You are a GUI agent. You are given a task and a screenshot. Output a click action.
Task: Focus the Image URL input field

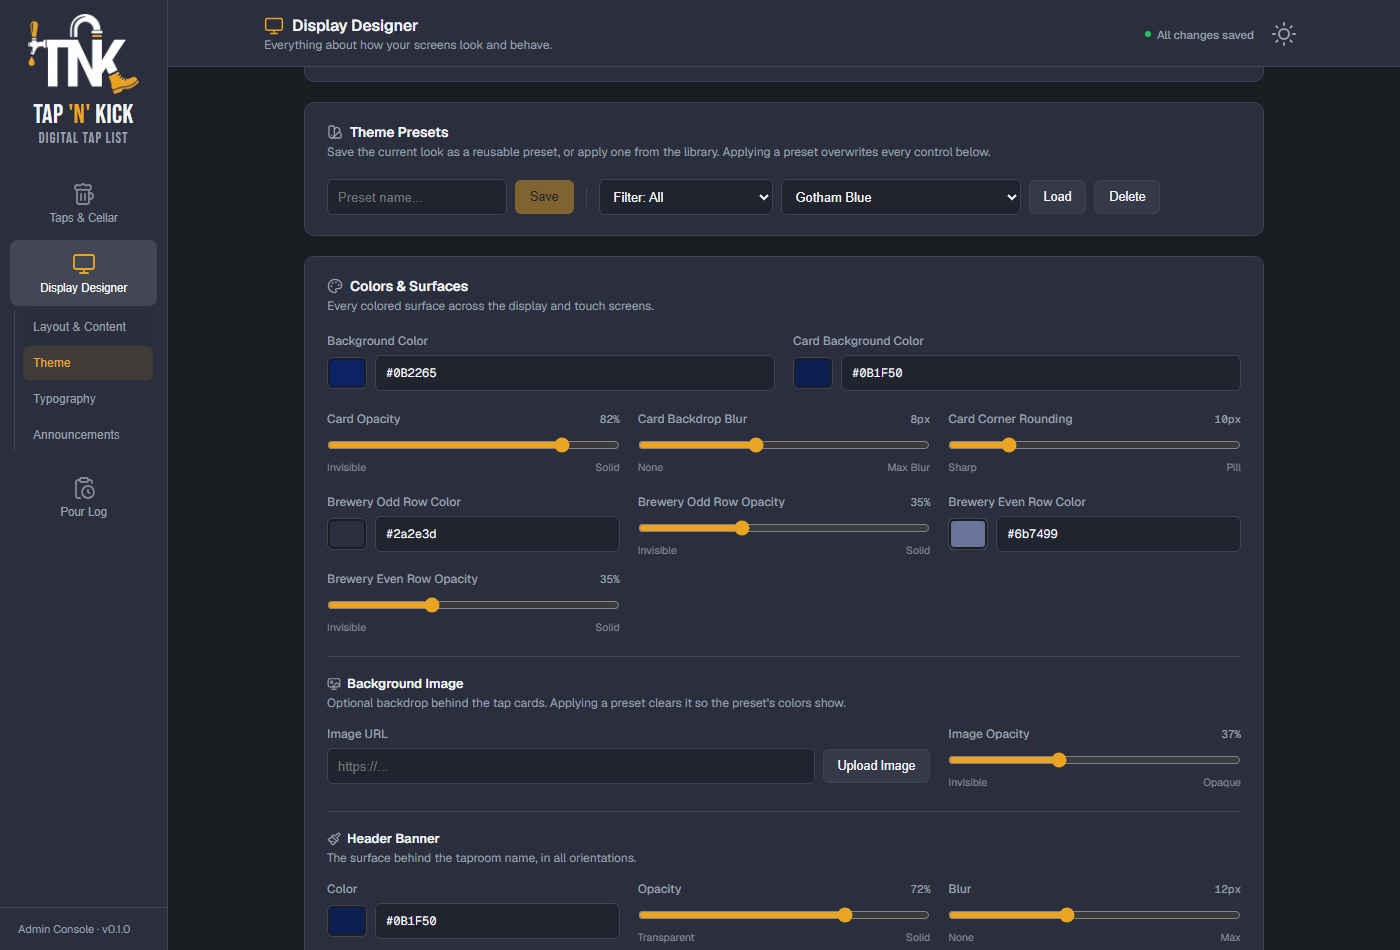point(571,766)
